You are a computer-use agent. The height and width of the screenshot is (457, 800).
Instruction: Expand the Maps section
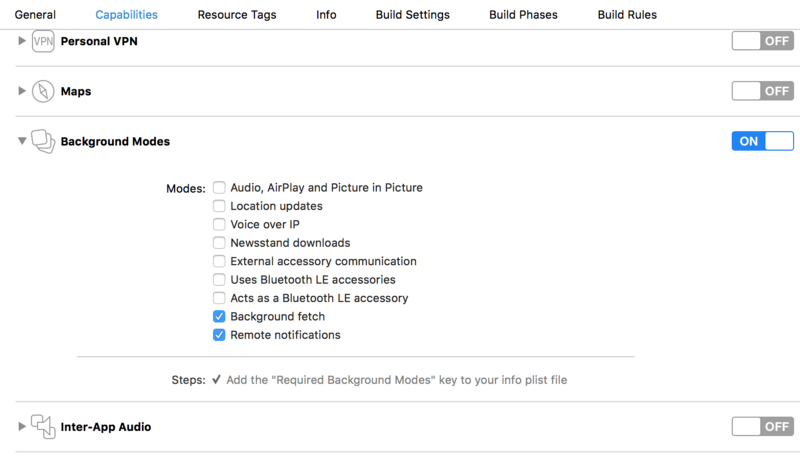click(x=22, y=91)
